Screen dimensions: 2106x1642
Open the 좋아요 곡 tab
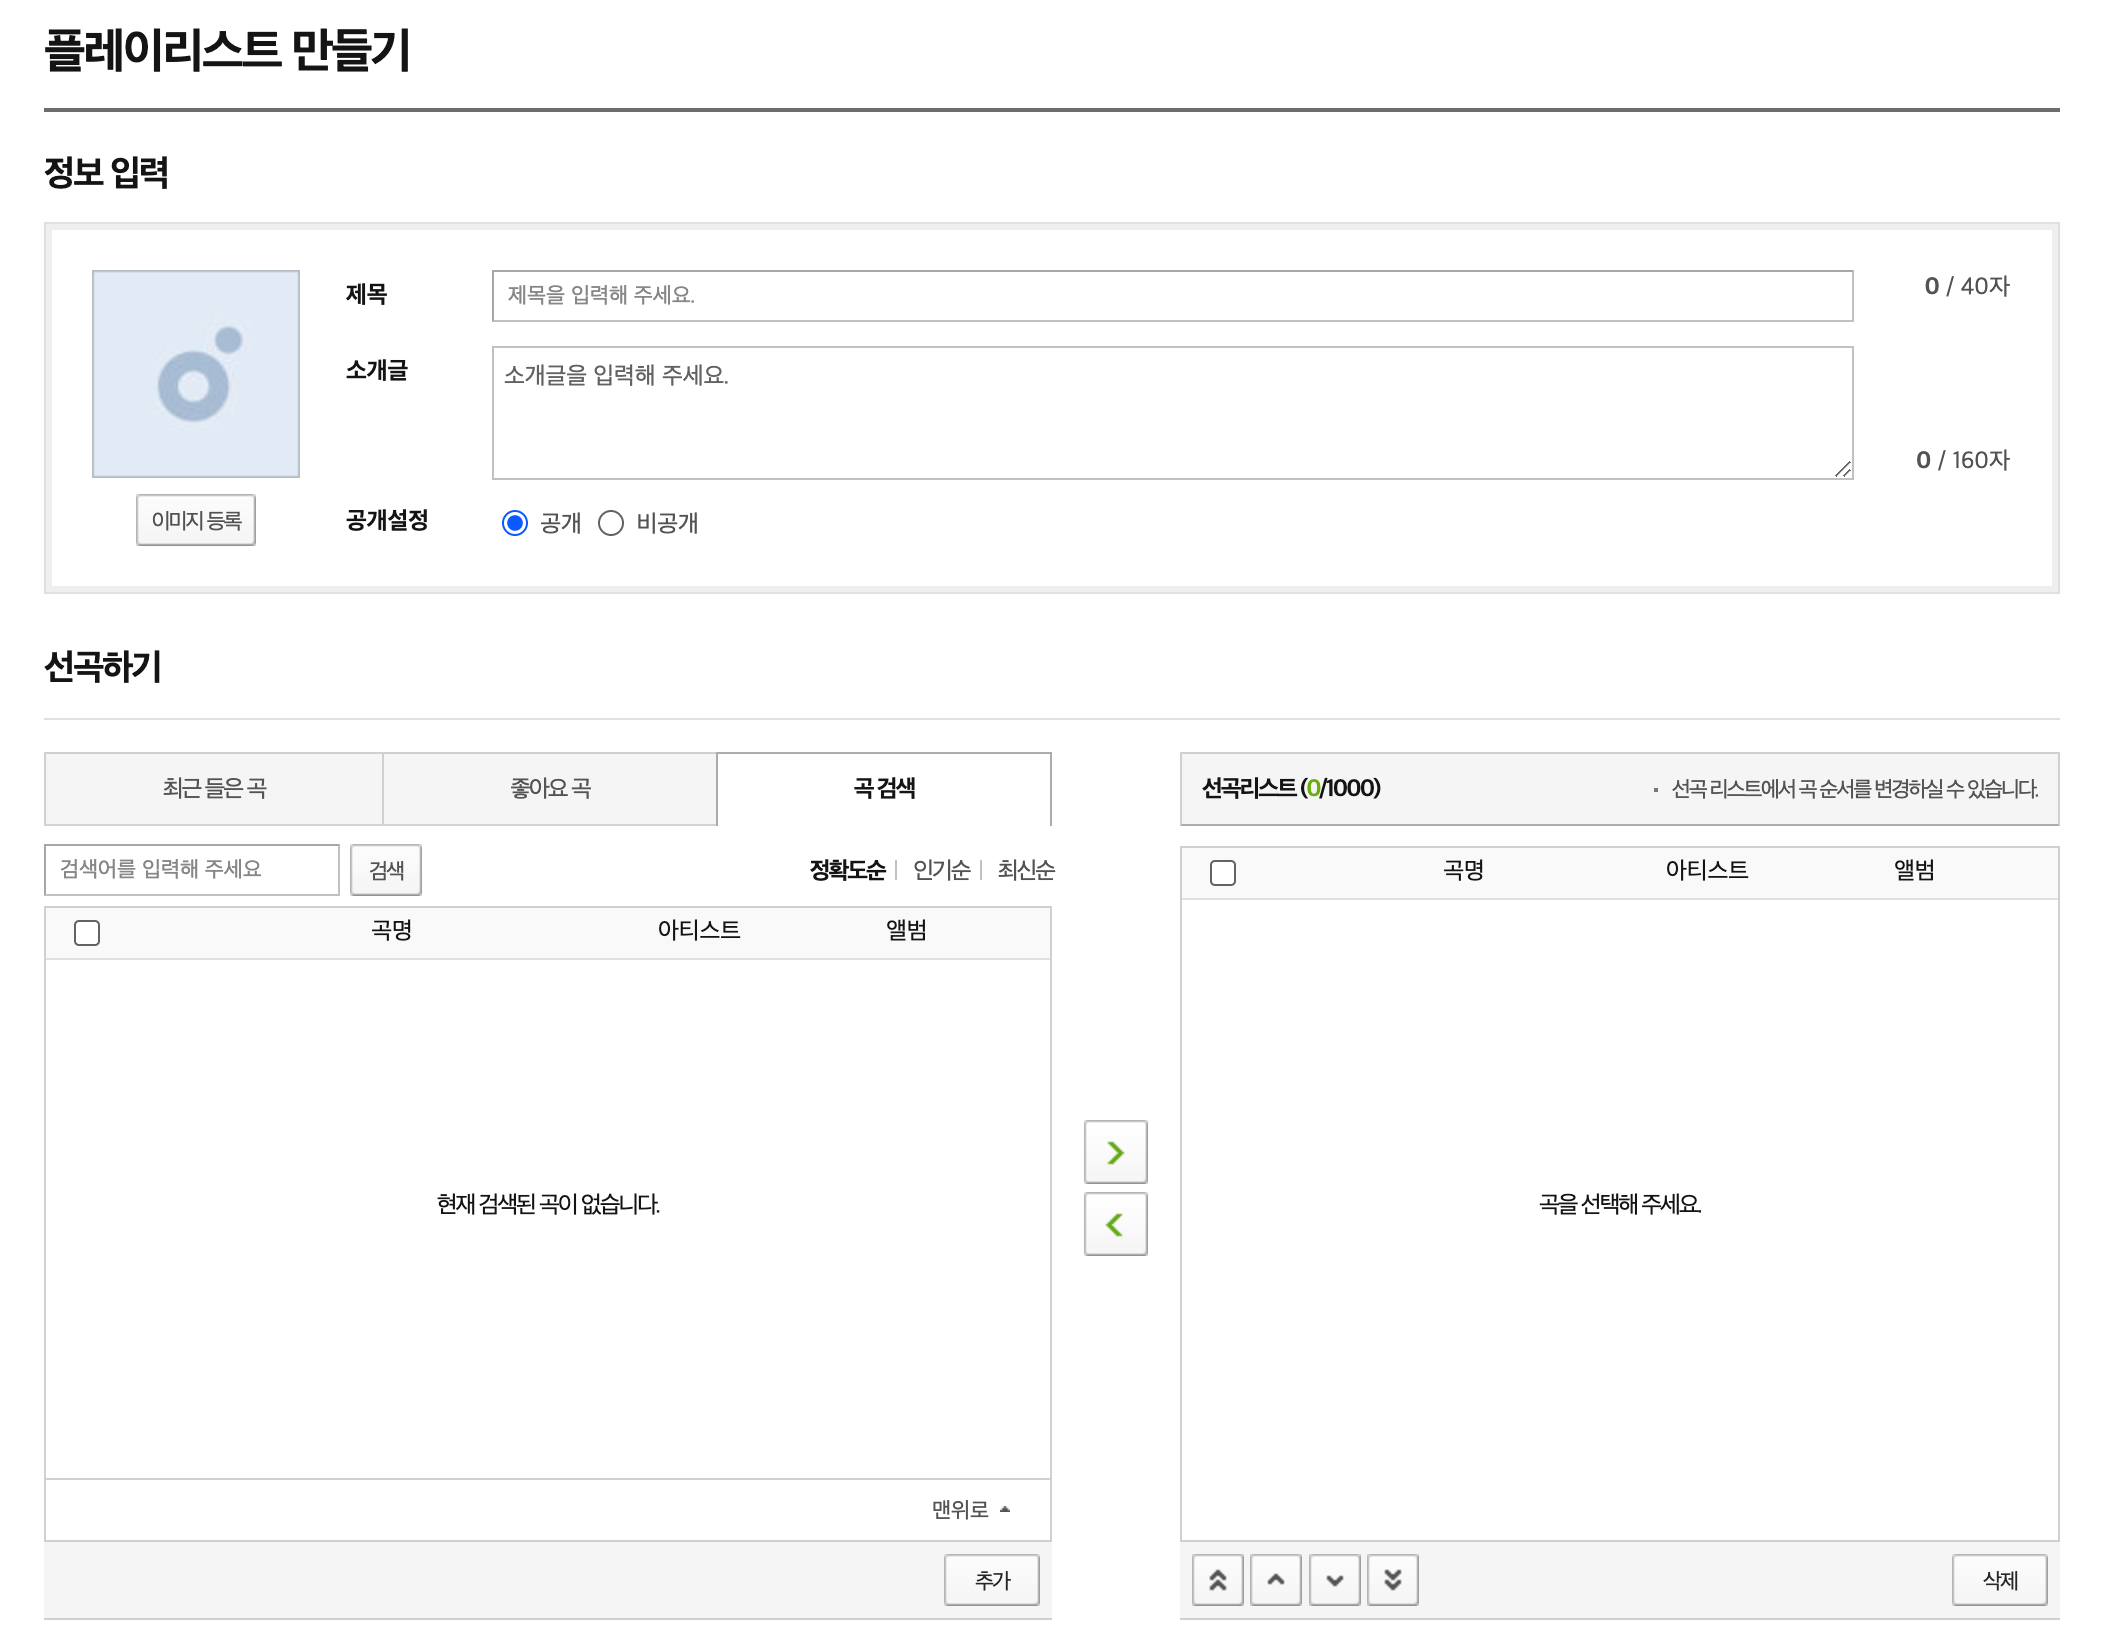[550, 789]
